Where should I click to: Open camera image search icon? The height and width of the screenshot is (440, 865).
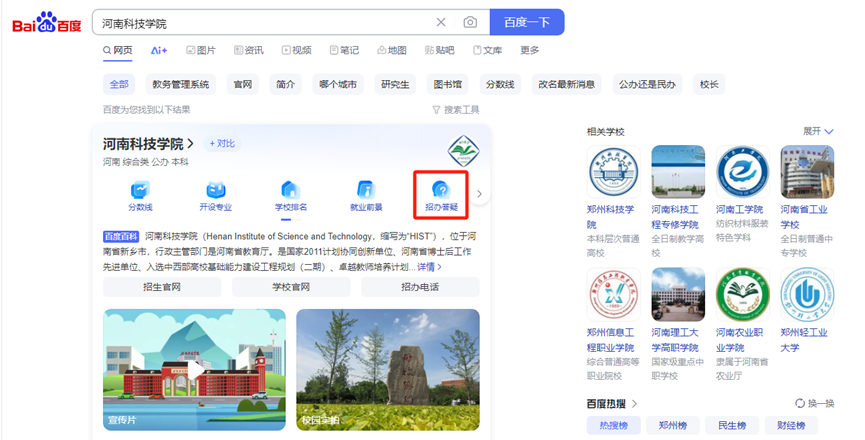(470, 22)
